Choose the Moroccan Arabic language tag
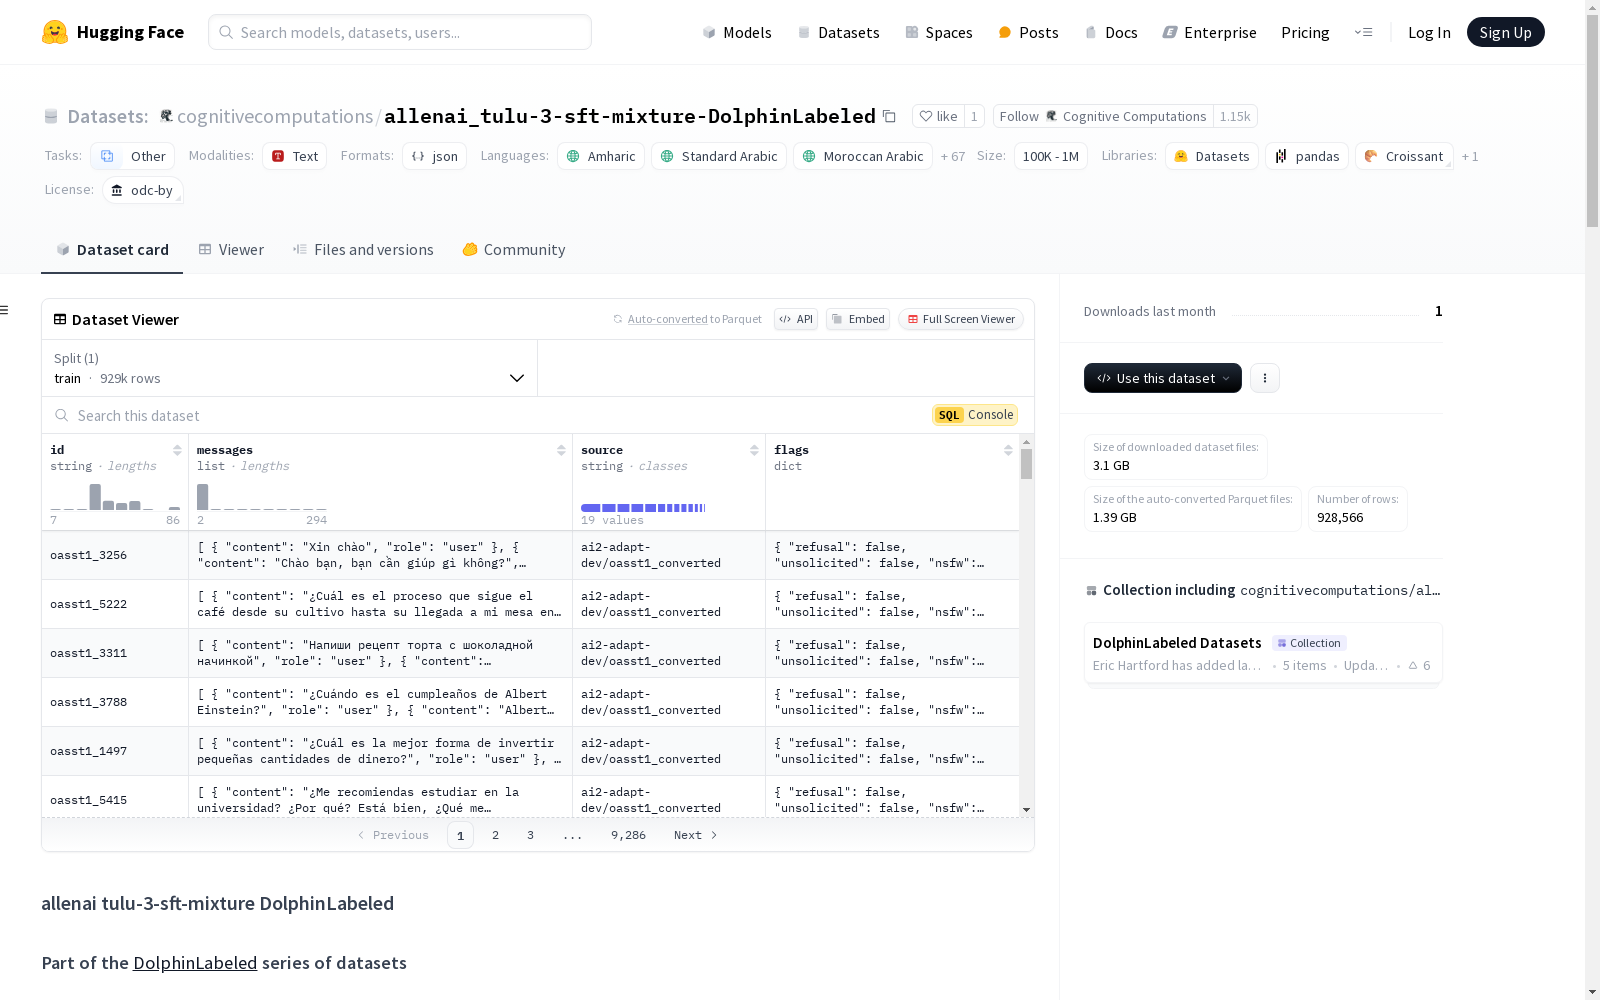Viewport: 1600px width, 1000px height. coord(863,156)
